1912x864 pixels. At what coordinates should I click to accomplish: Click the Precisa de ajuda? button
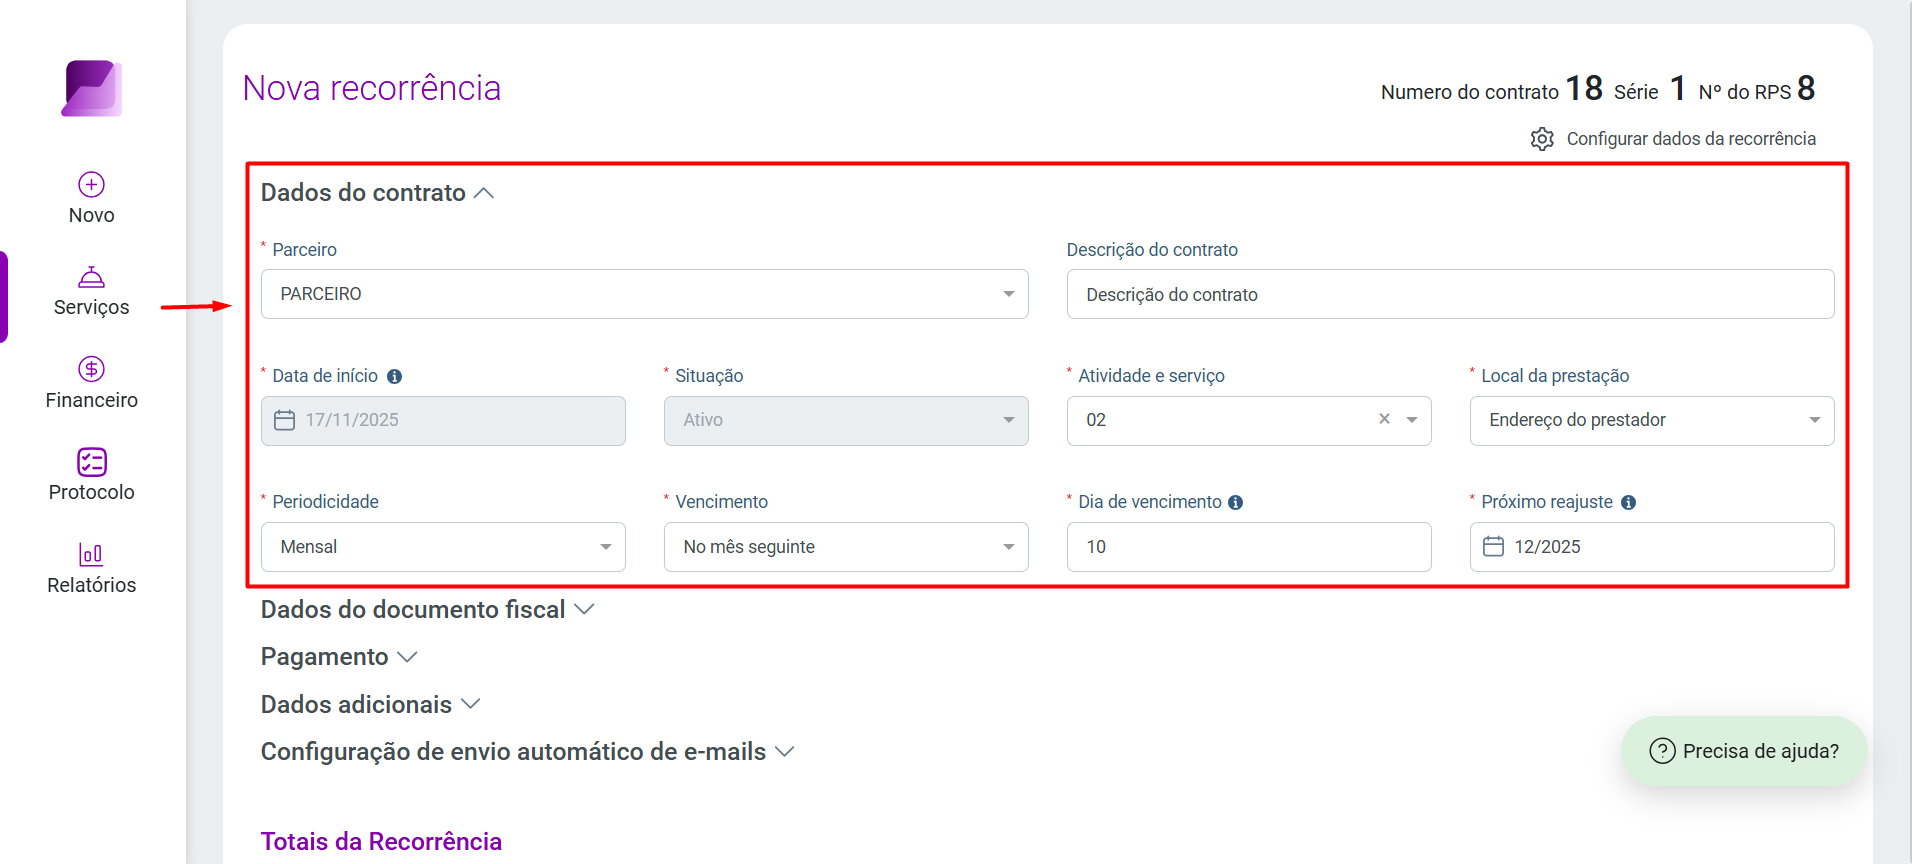click(x=1744, y=751)
